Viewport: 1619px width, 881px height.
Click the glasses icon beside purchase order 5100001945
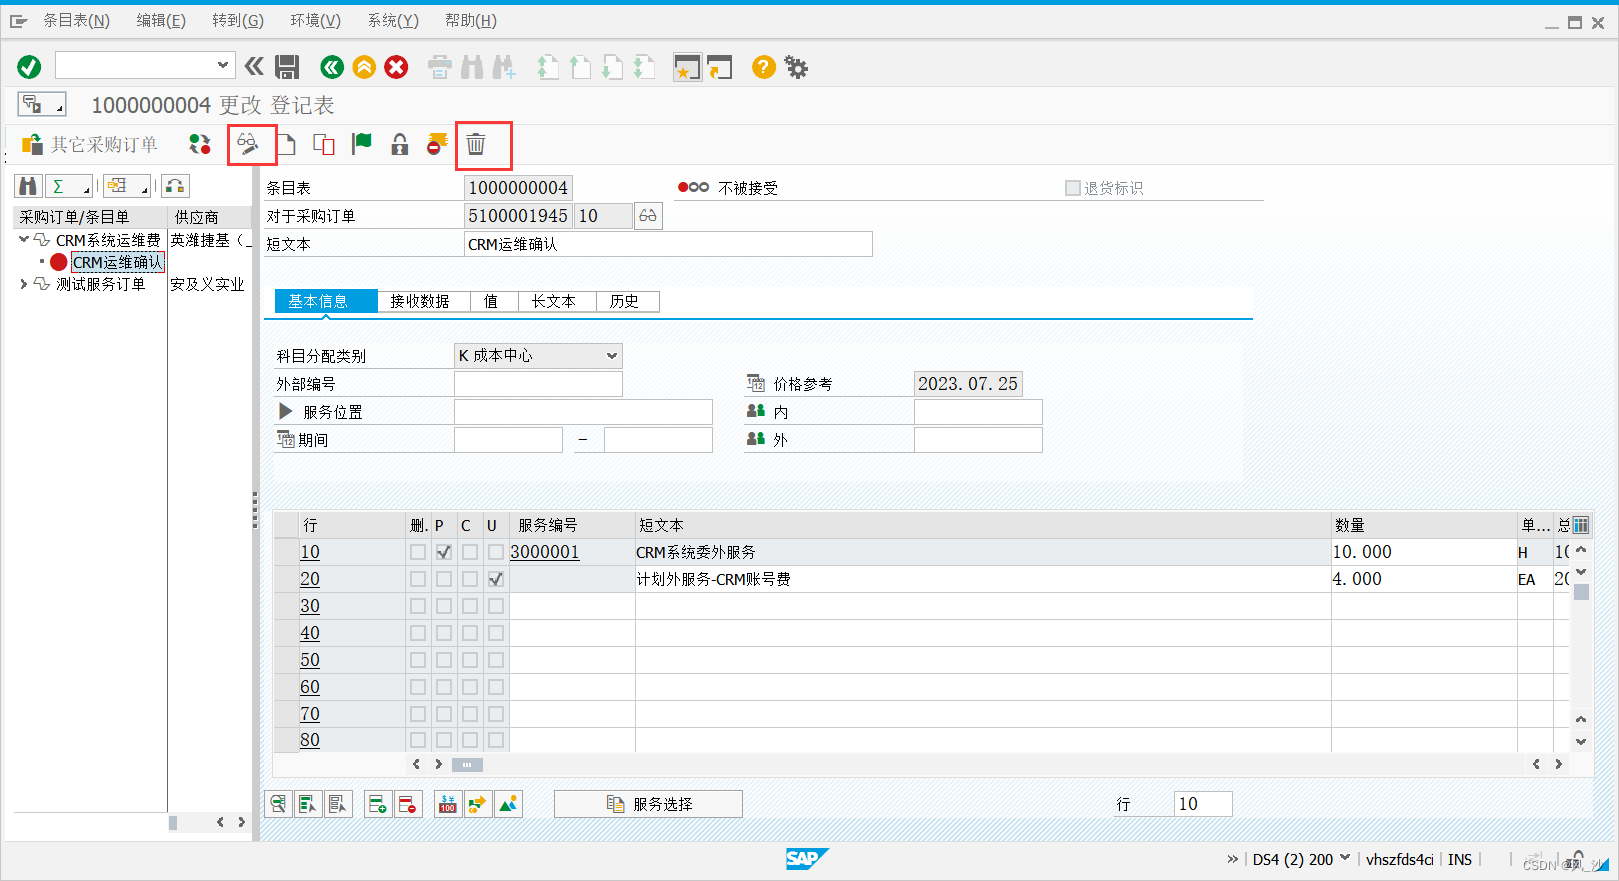tap(648, 216)
